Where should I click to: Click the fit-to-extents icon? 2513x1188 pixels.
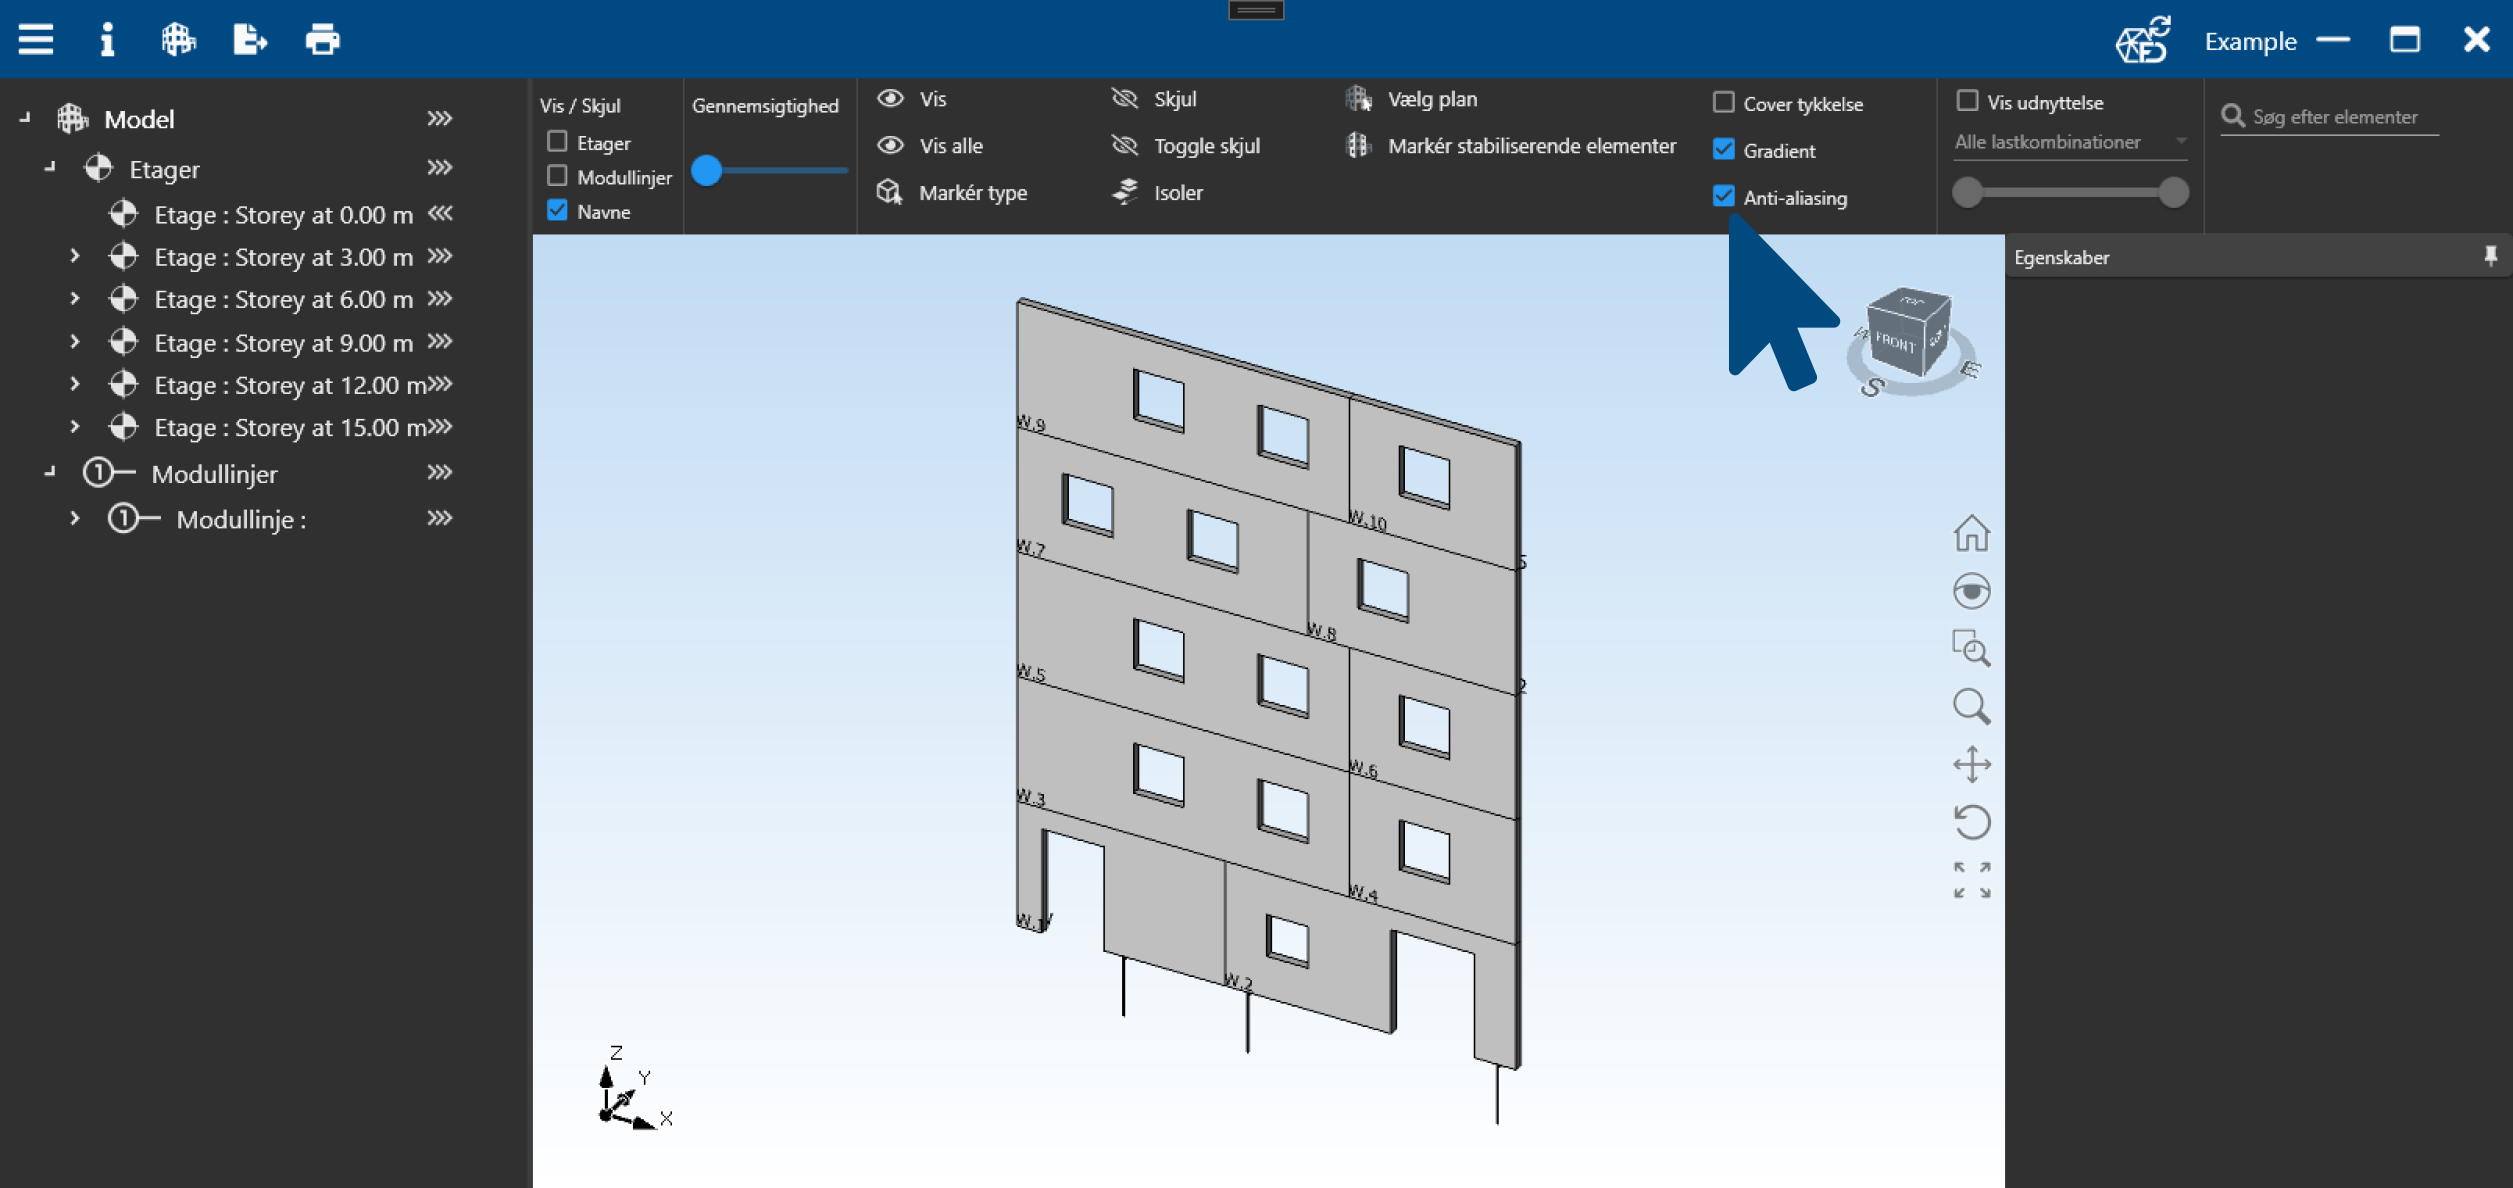pyautogui.click(x=1971, y=880)
